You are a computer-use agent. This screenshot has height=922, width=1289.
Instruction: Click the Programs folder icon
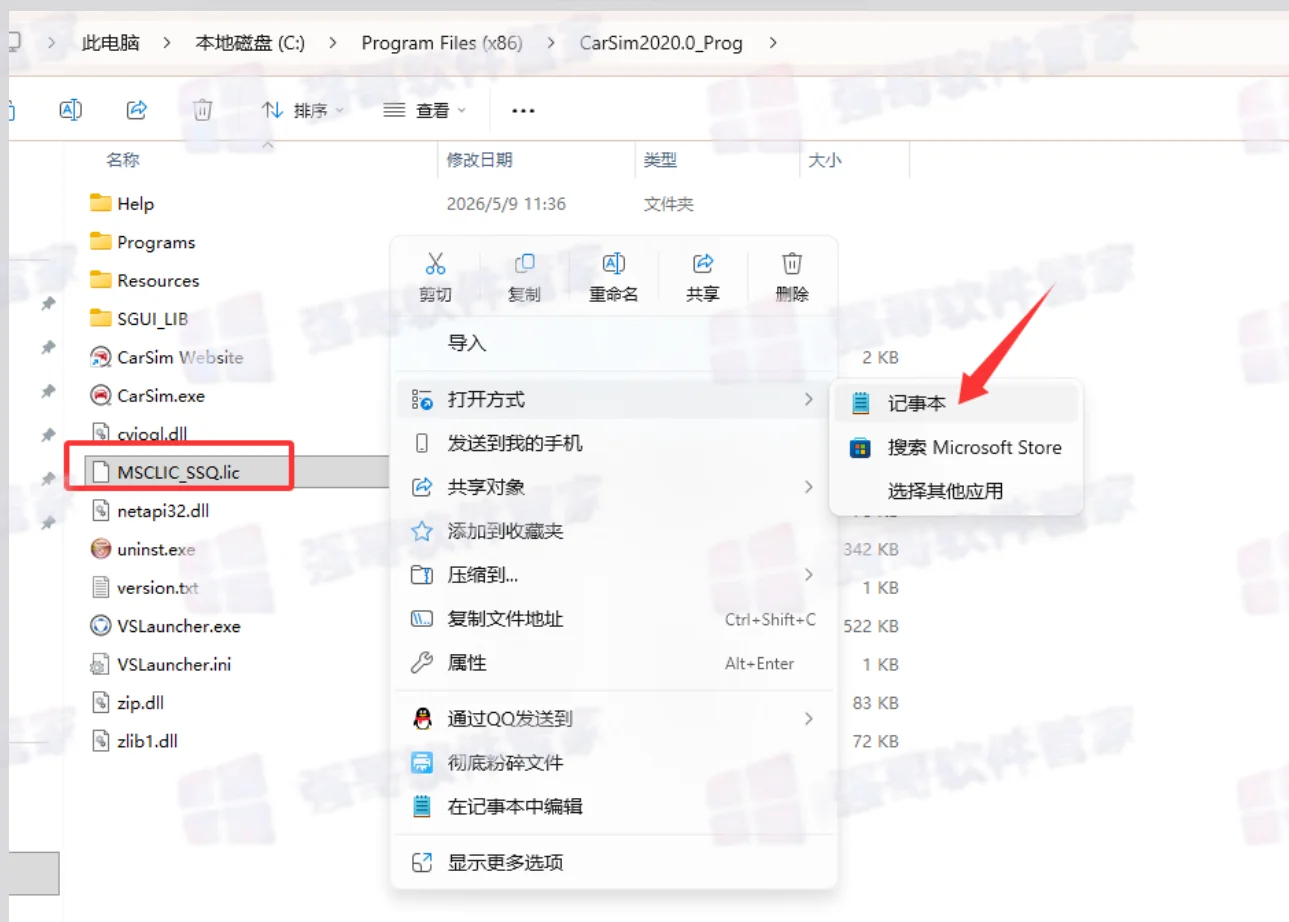[100, 242]
